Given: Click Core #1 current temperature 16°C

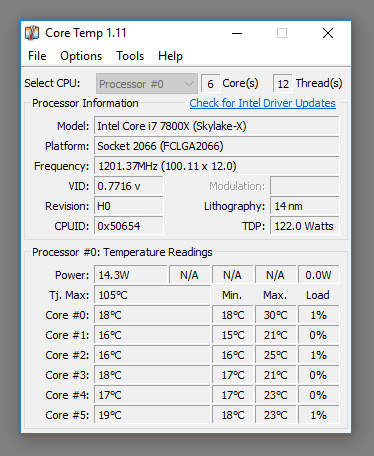Looking at the screenshot, I should point(152,335).
